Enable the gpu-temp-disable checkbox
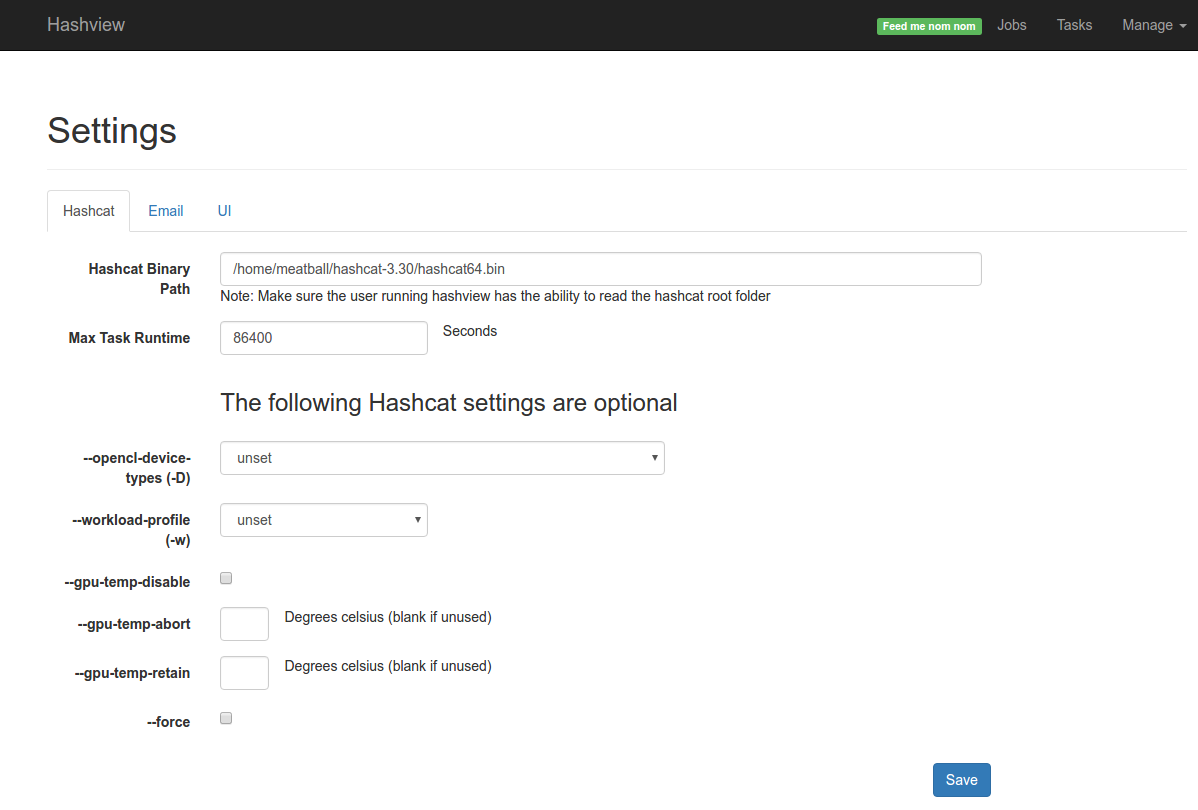1198x810 pixels. click(x=226, y=578)
